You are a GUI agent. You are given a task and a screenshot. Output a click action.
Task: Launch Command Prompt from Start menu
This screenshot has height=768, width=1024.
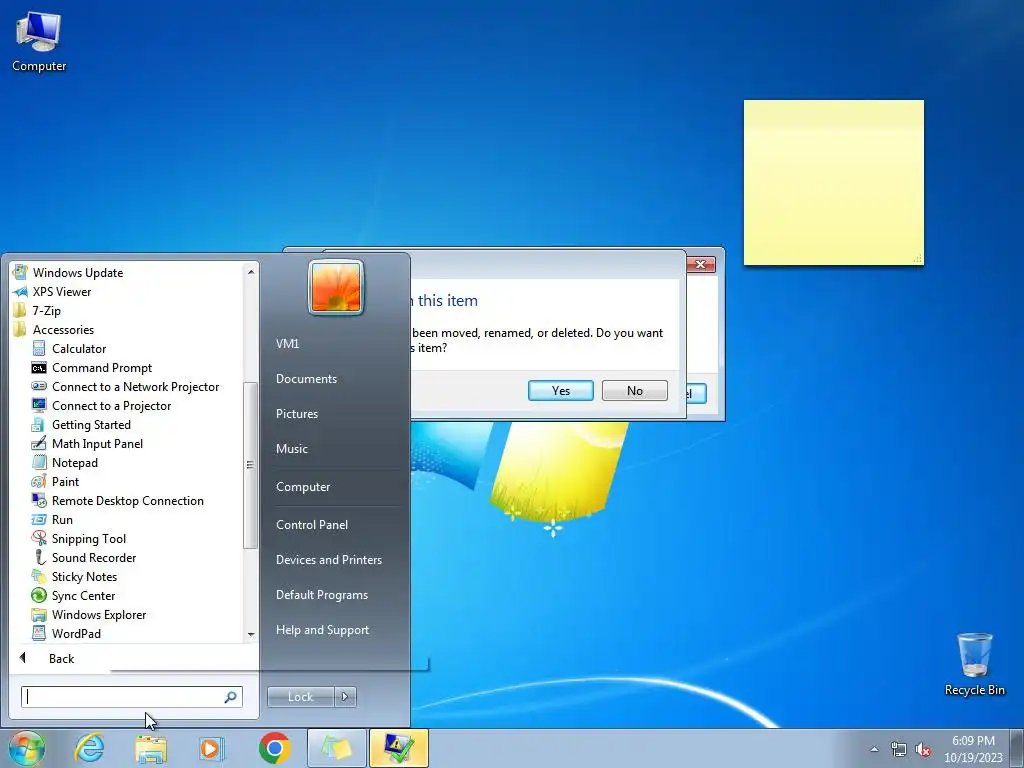click(x=102, y=368)
